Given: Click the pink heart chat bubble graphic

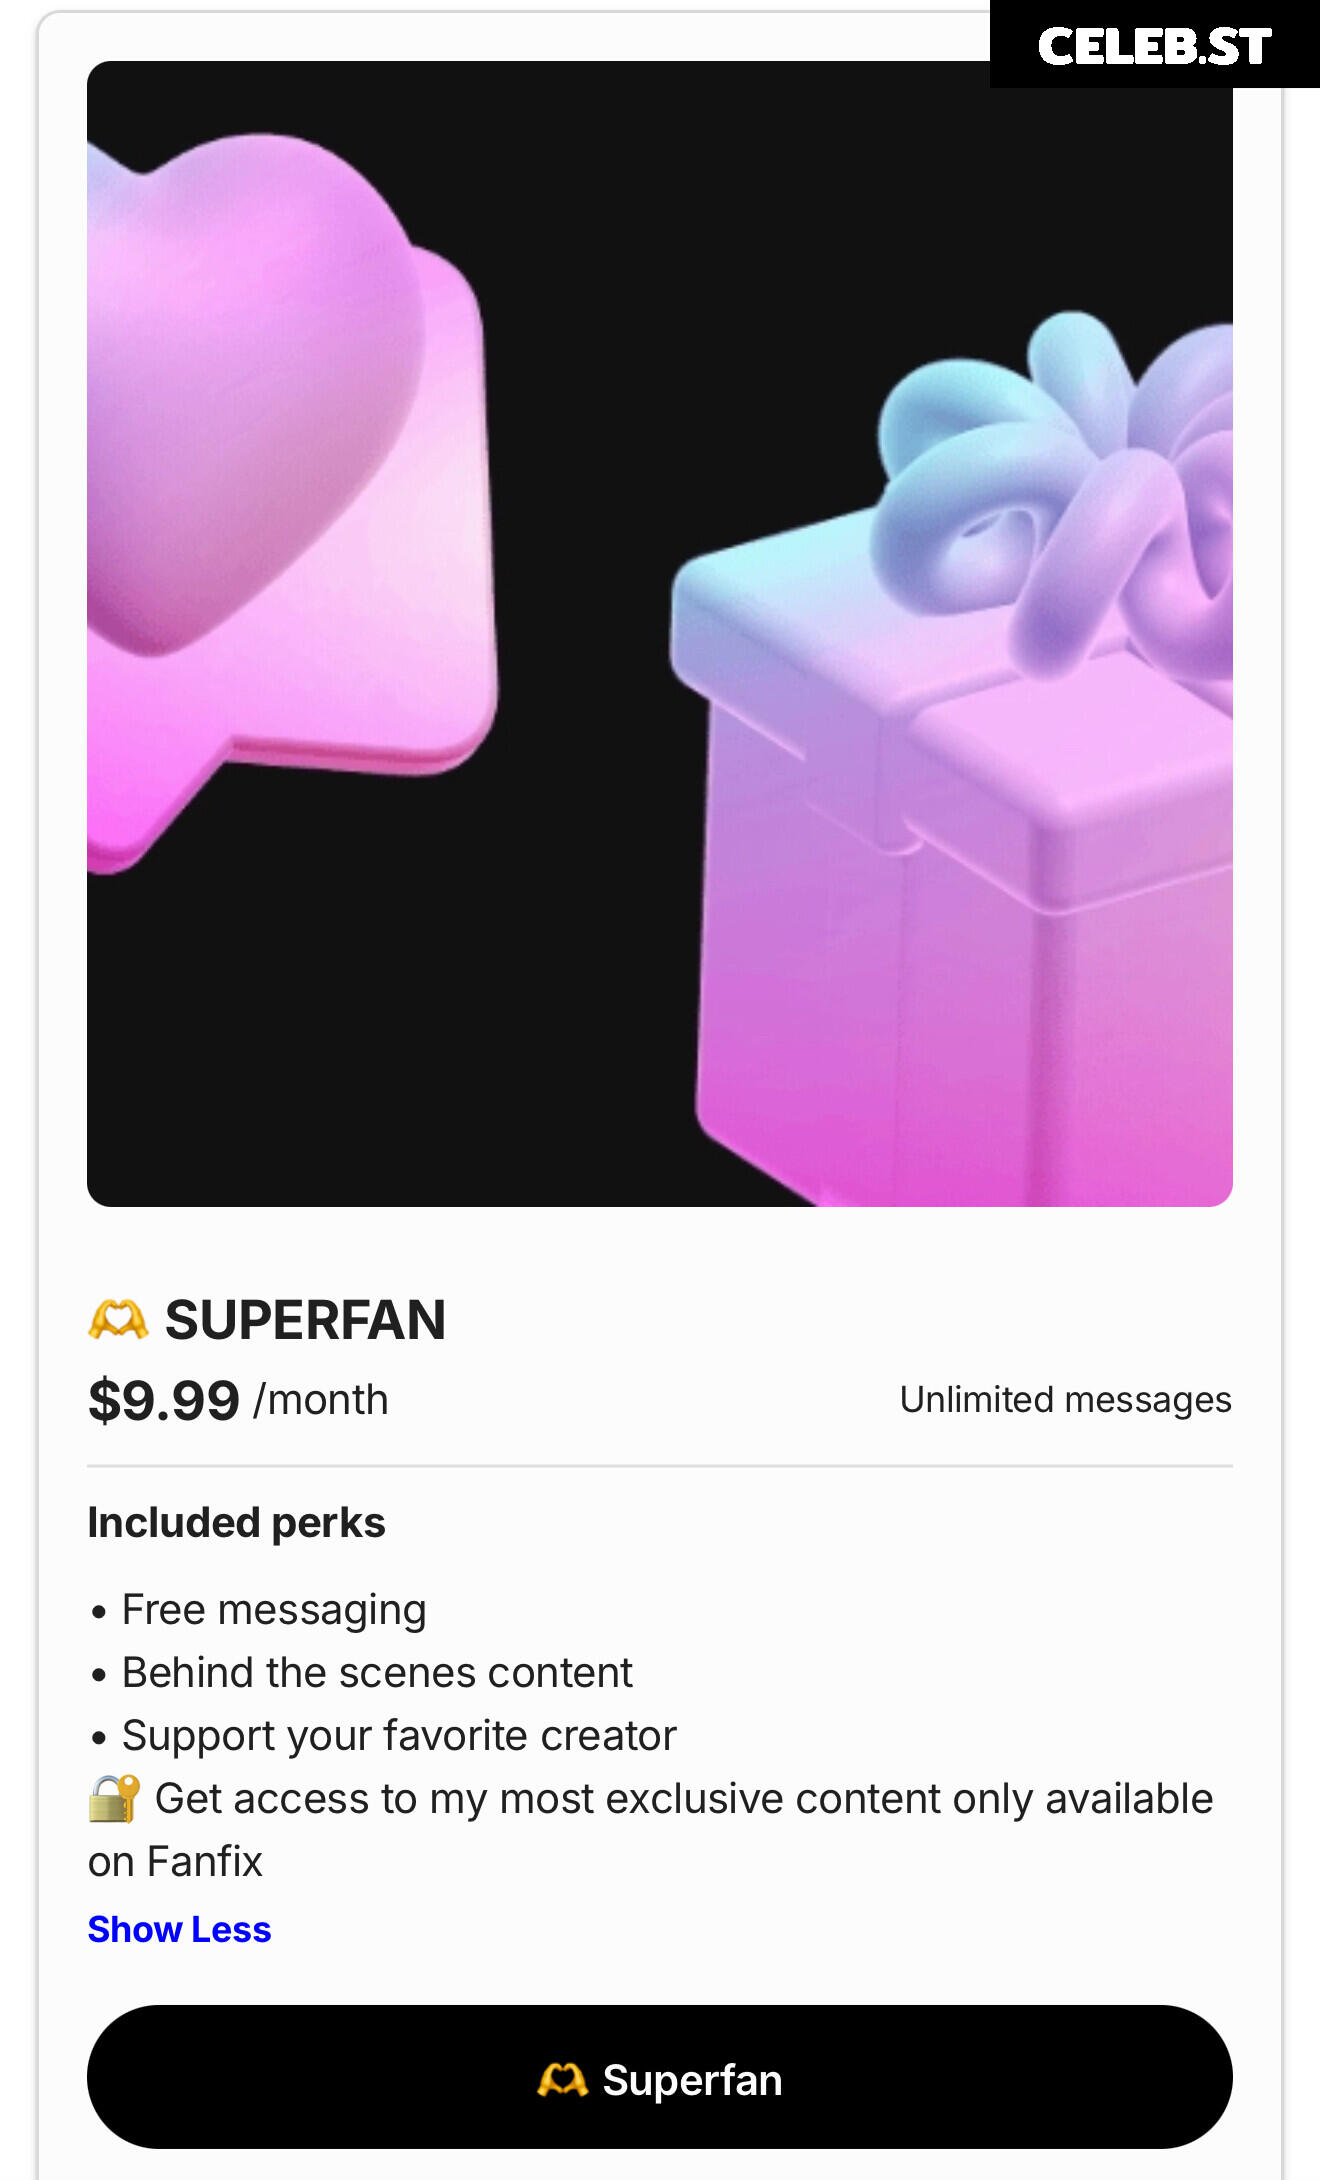Looking at the screenshot, I should click(290, 500).
